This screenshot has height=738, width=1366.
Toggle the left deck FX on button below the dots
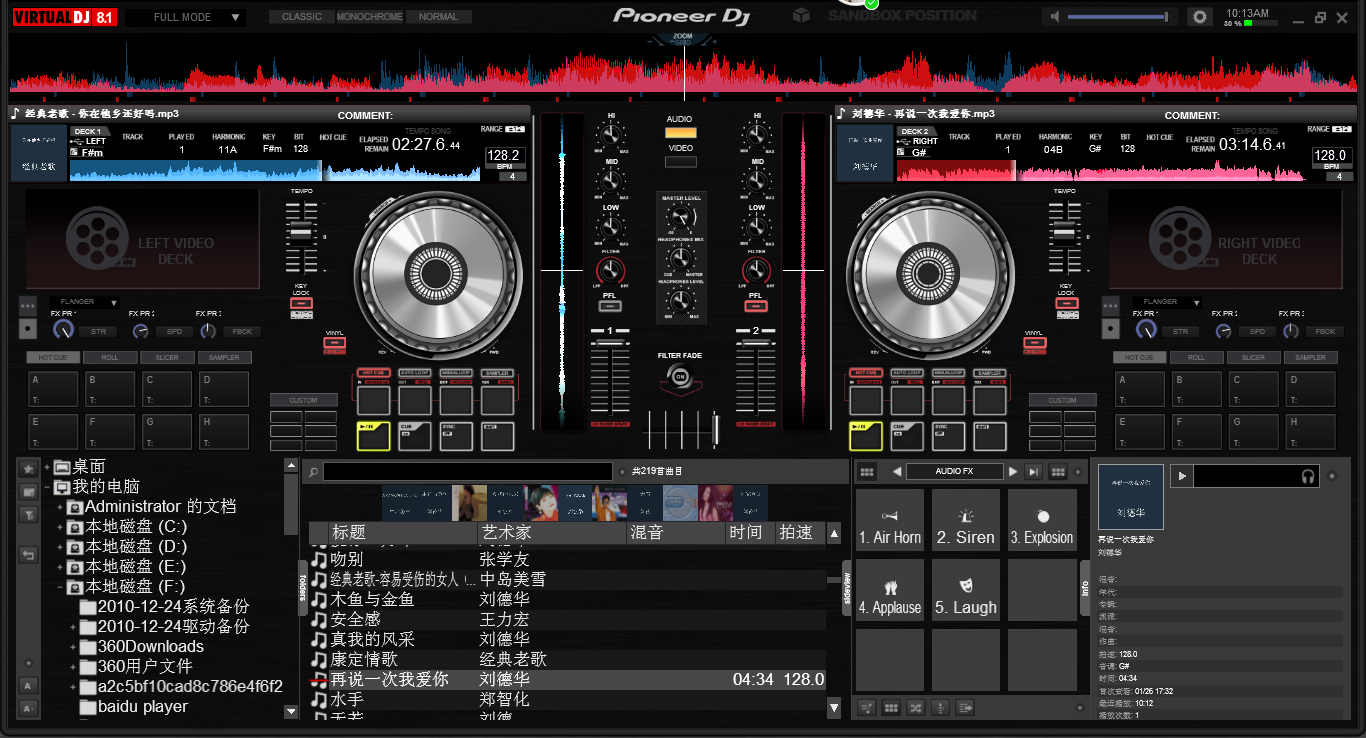pyautogui.click(x=28, y=328)
